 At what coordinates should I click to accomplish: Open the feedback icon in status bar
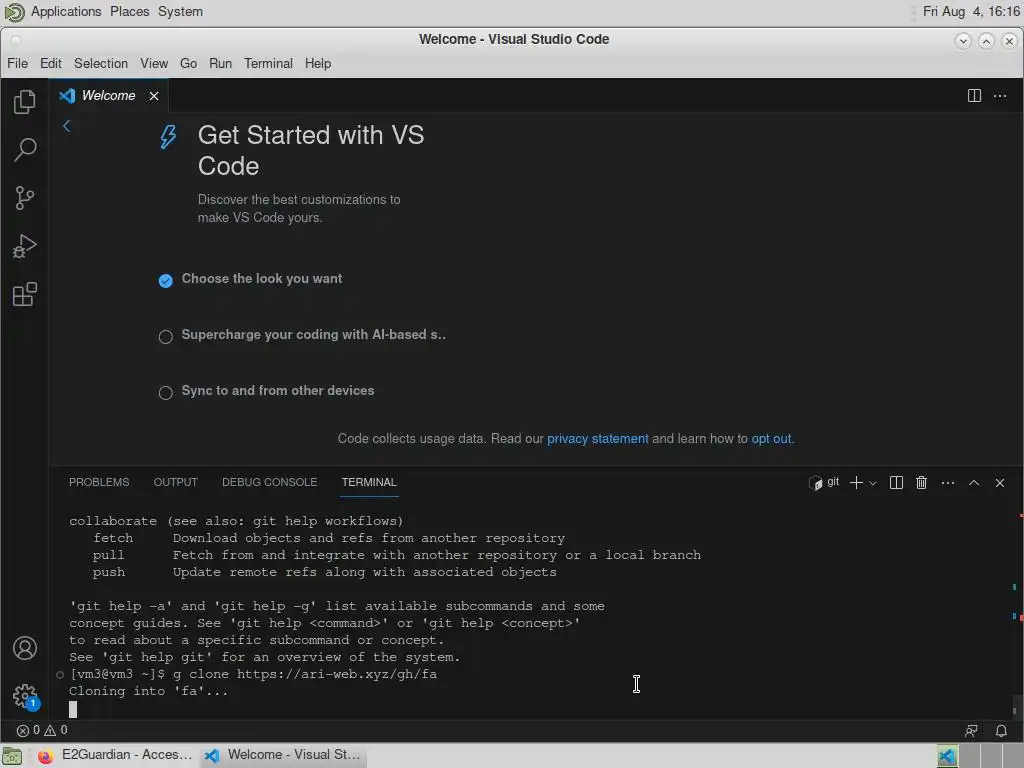coord(971,731)
